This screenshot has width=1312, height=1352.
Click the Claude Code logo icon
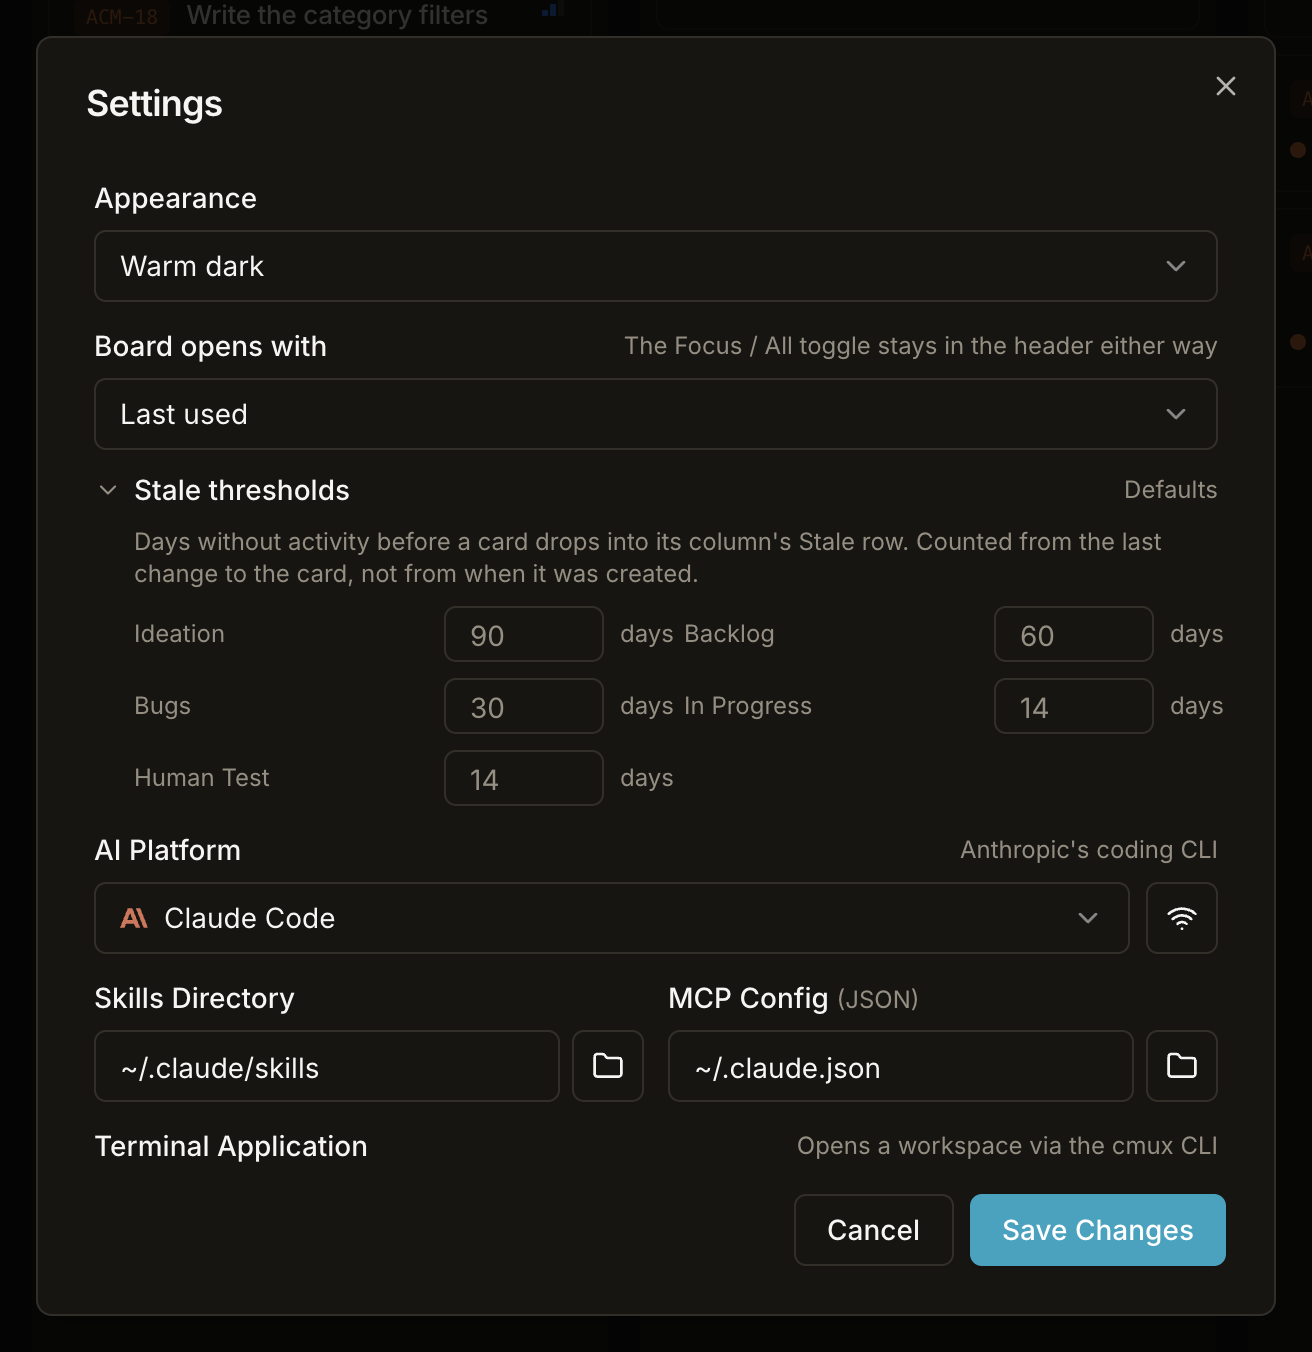coord(134,918)
